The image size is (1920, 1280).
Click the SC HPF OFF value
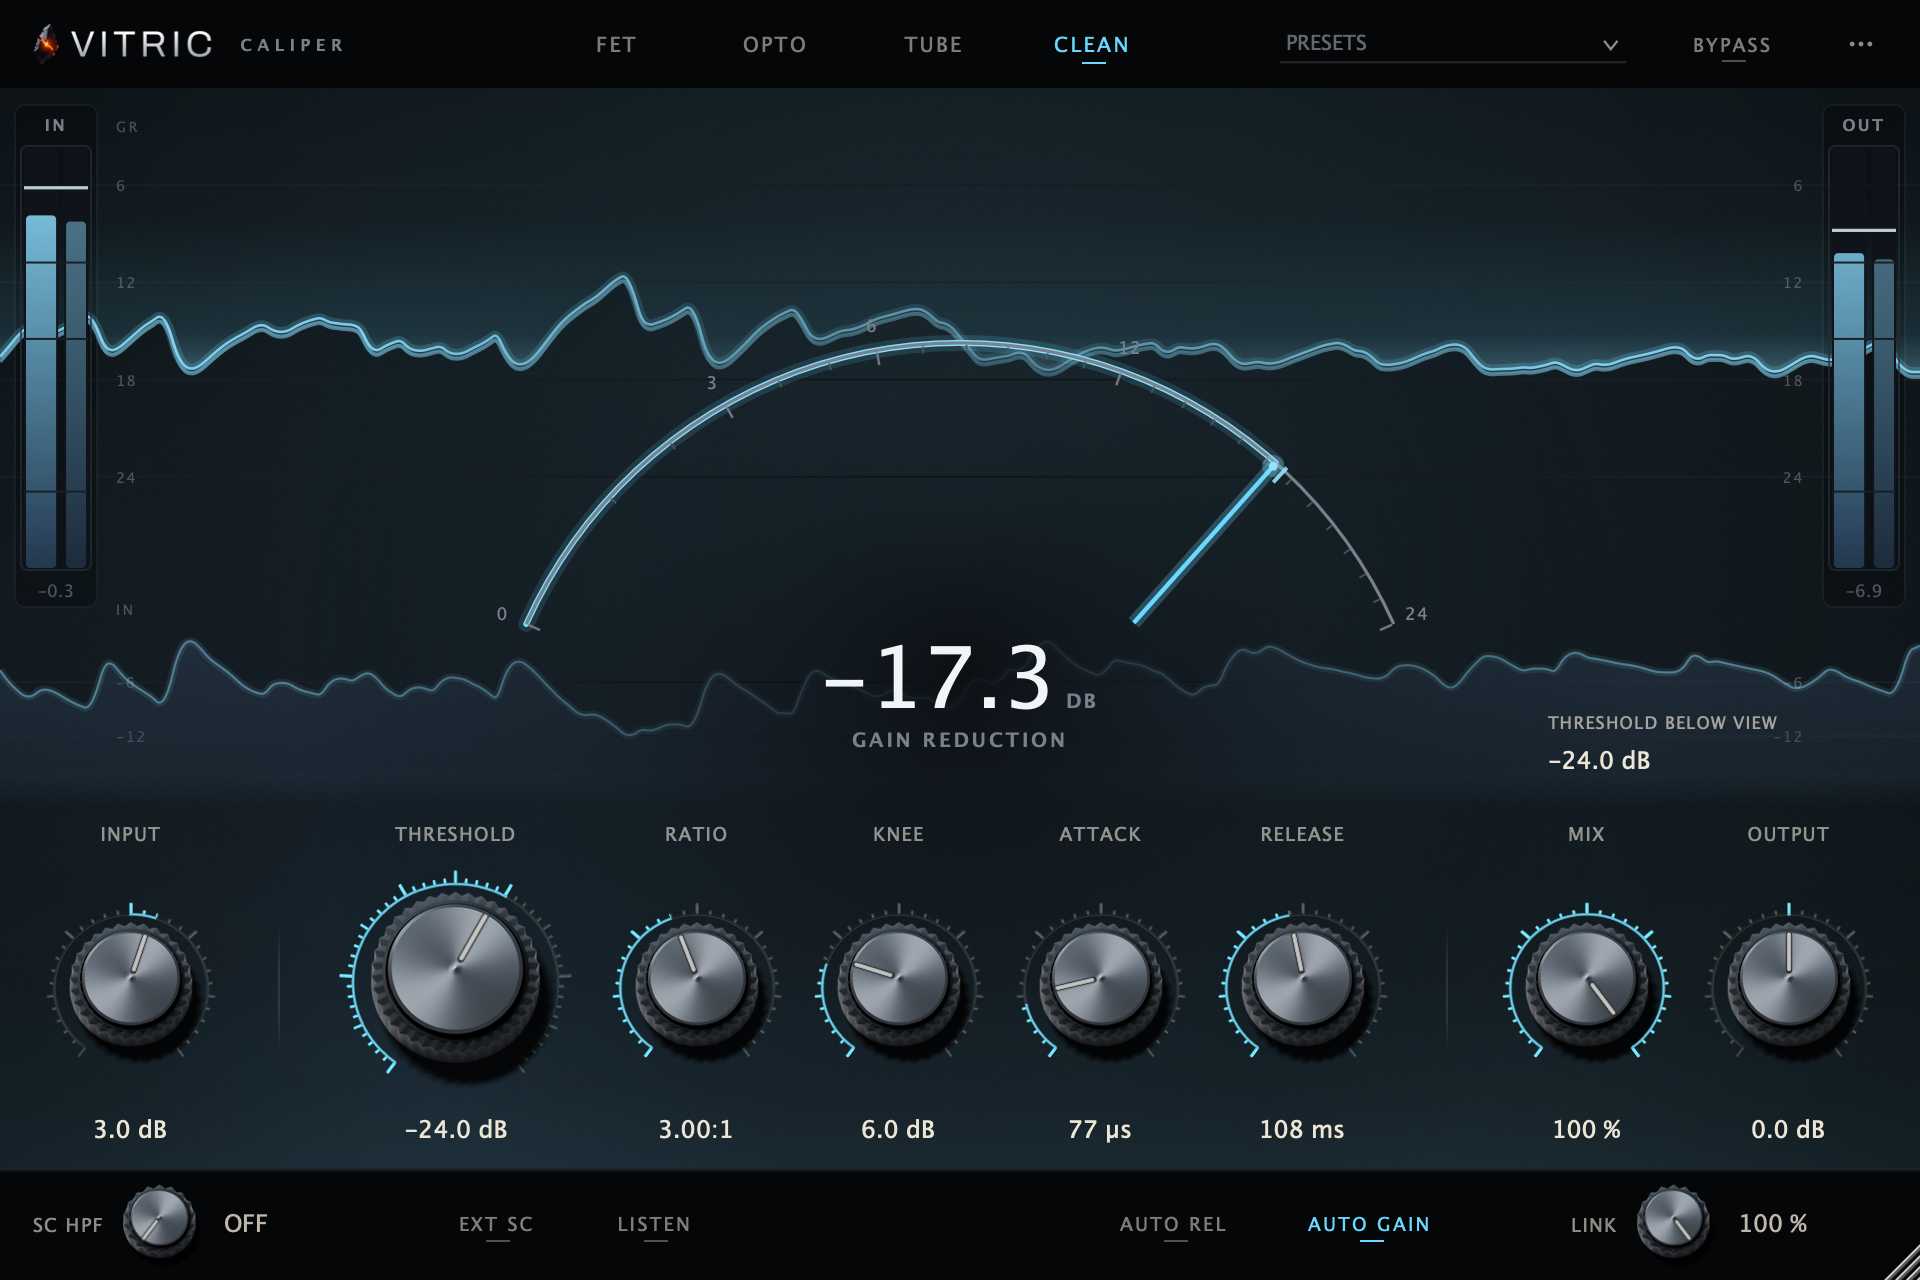click(245, 1223)
